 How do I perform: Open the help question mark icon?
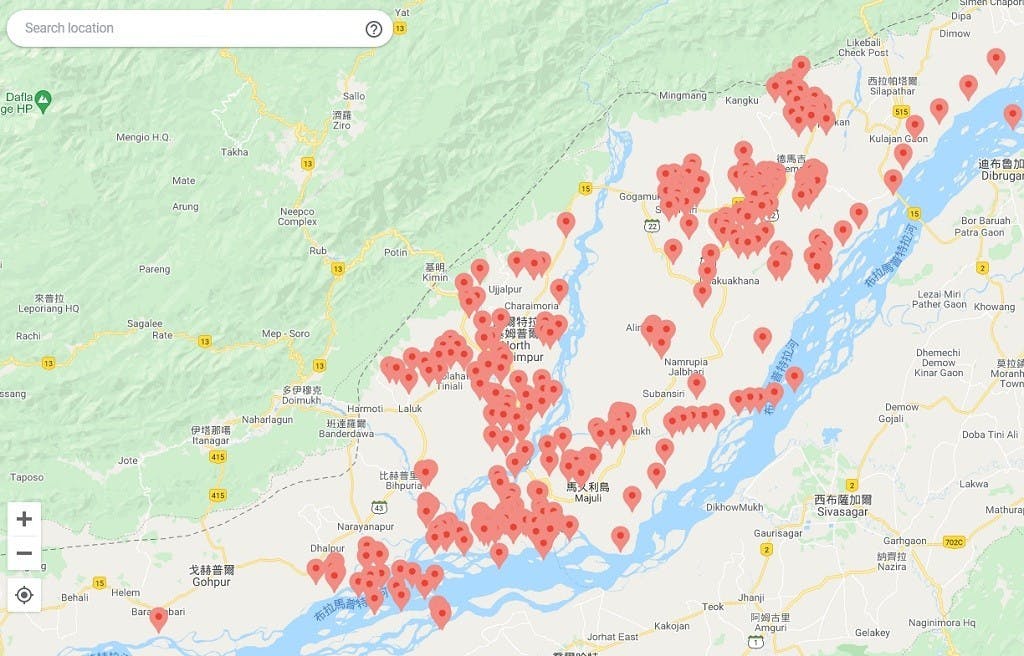pos(374,29)
